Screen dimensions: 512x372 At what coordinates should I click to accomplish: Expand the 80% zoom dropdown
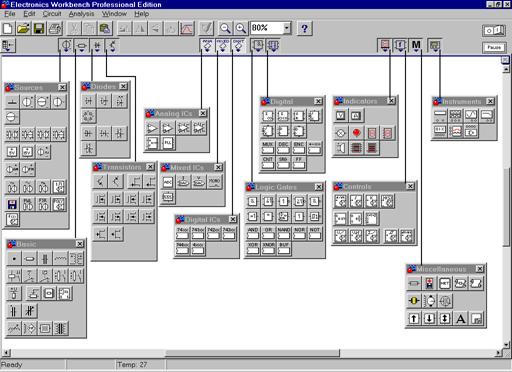point(287,28)
